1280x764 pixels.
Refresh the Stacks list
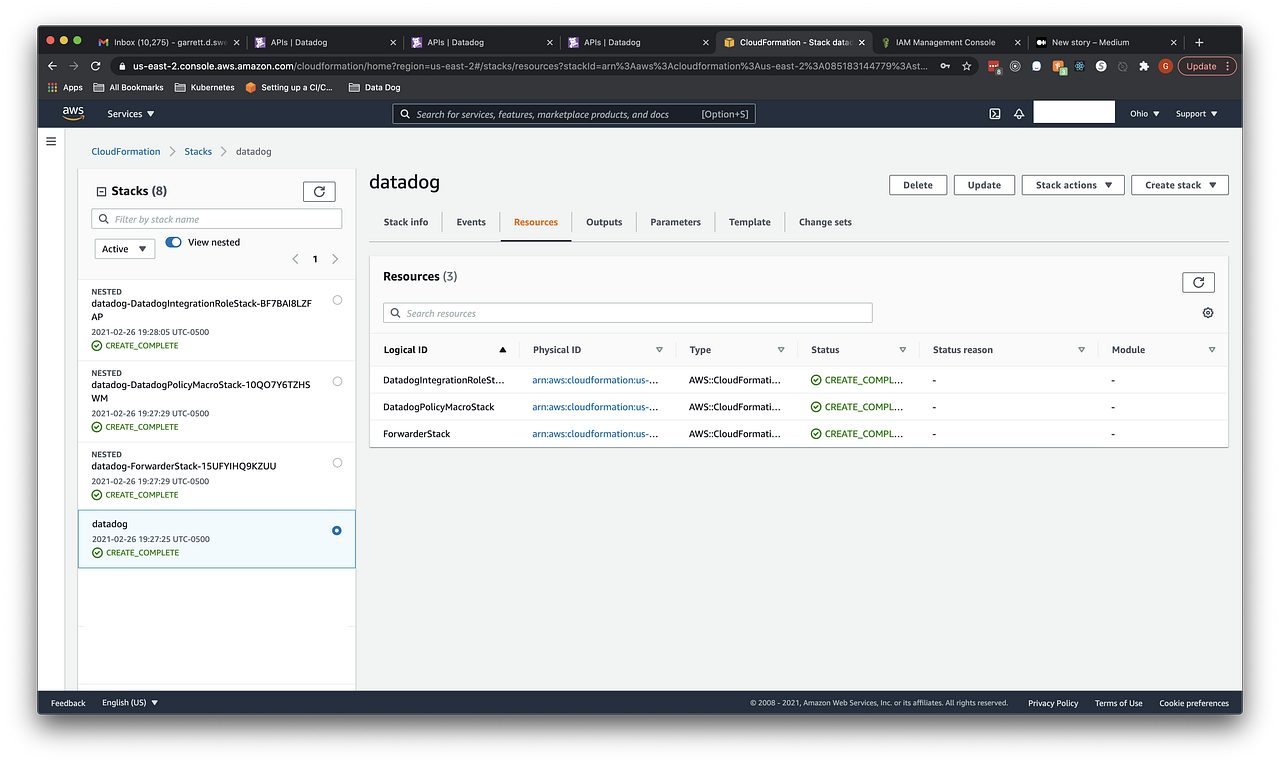319,191
